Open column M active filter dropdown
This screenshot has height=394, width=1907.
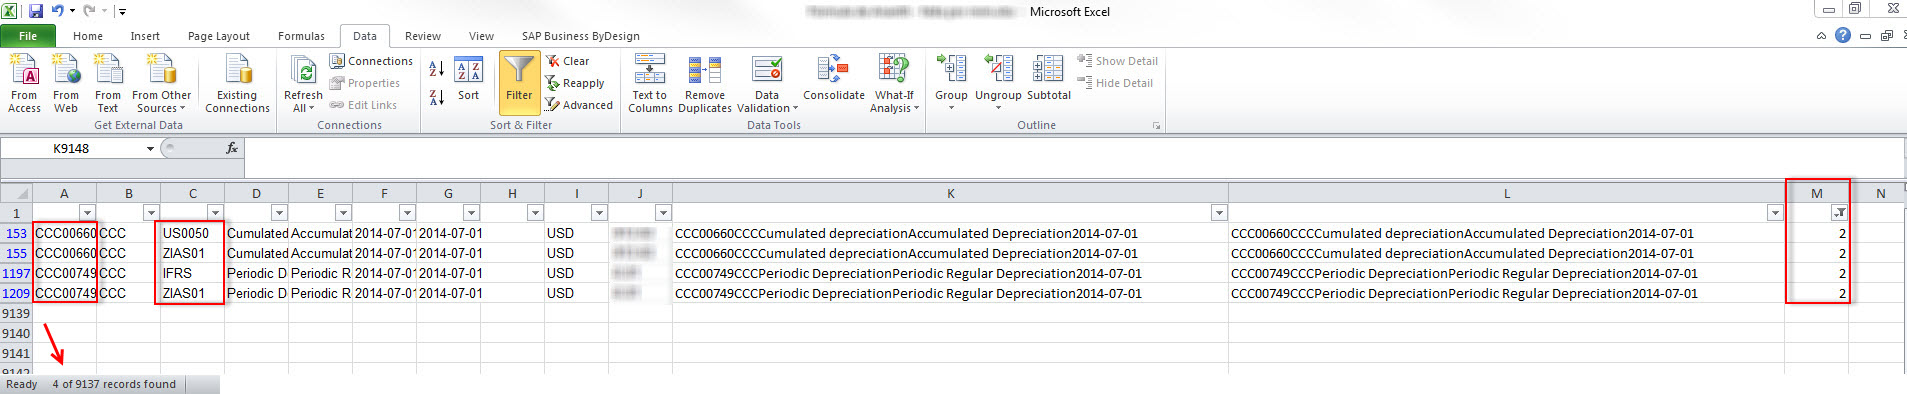tap(1839, 213)
